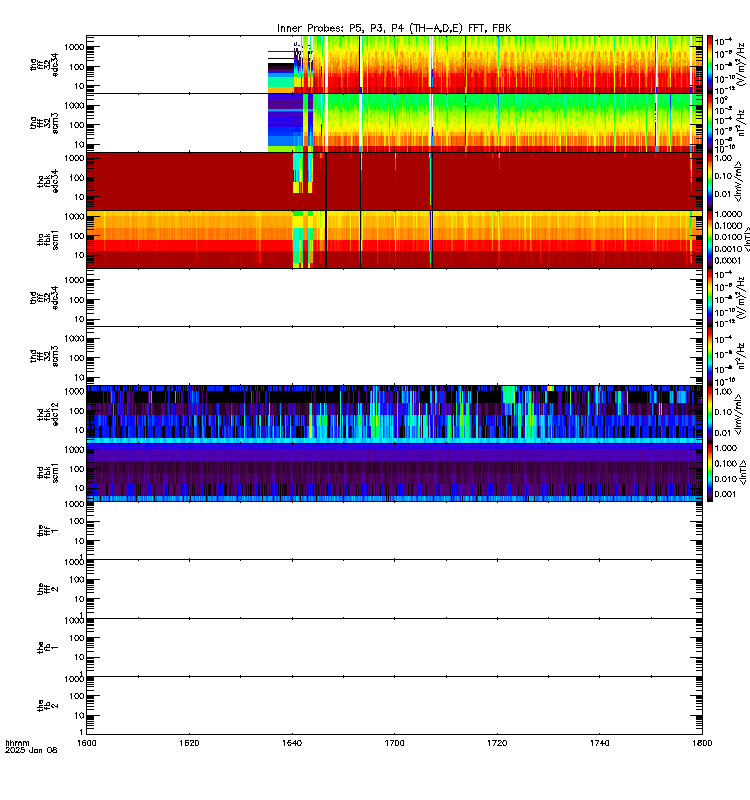Click the 'the fb 1' panel label
This screenshot has width=750, height=800.
pyautogui.click(x=48, y=647)
